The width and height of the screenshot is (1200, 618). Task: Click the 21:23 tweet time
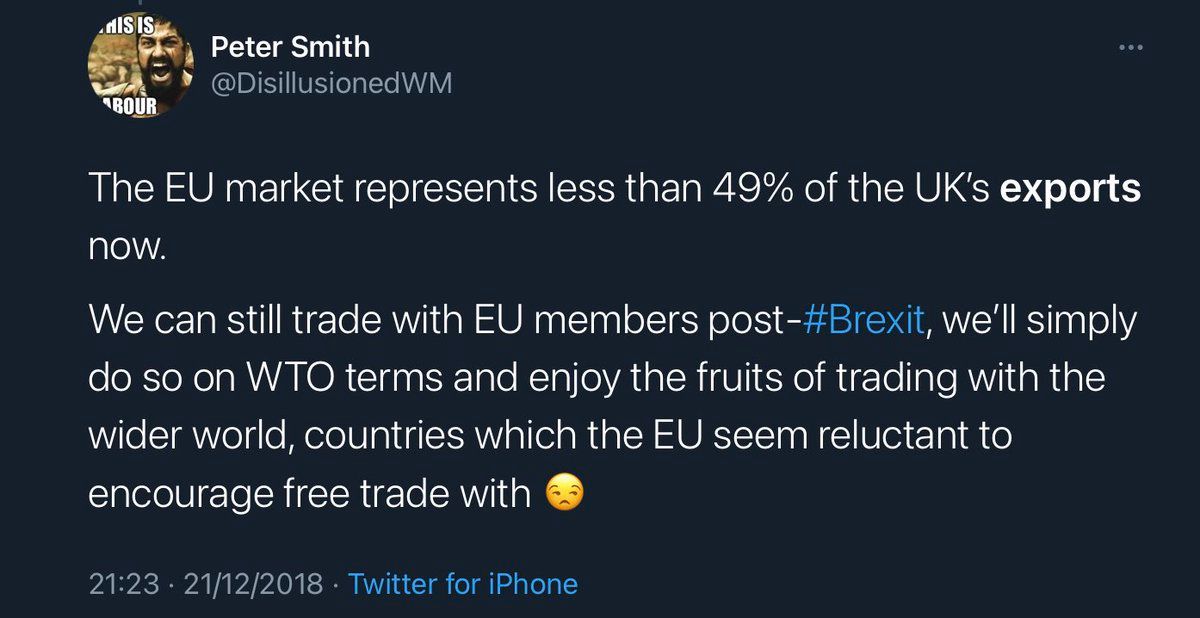pyautogui.click(x=124, y=584)
